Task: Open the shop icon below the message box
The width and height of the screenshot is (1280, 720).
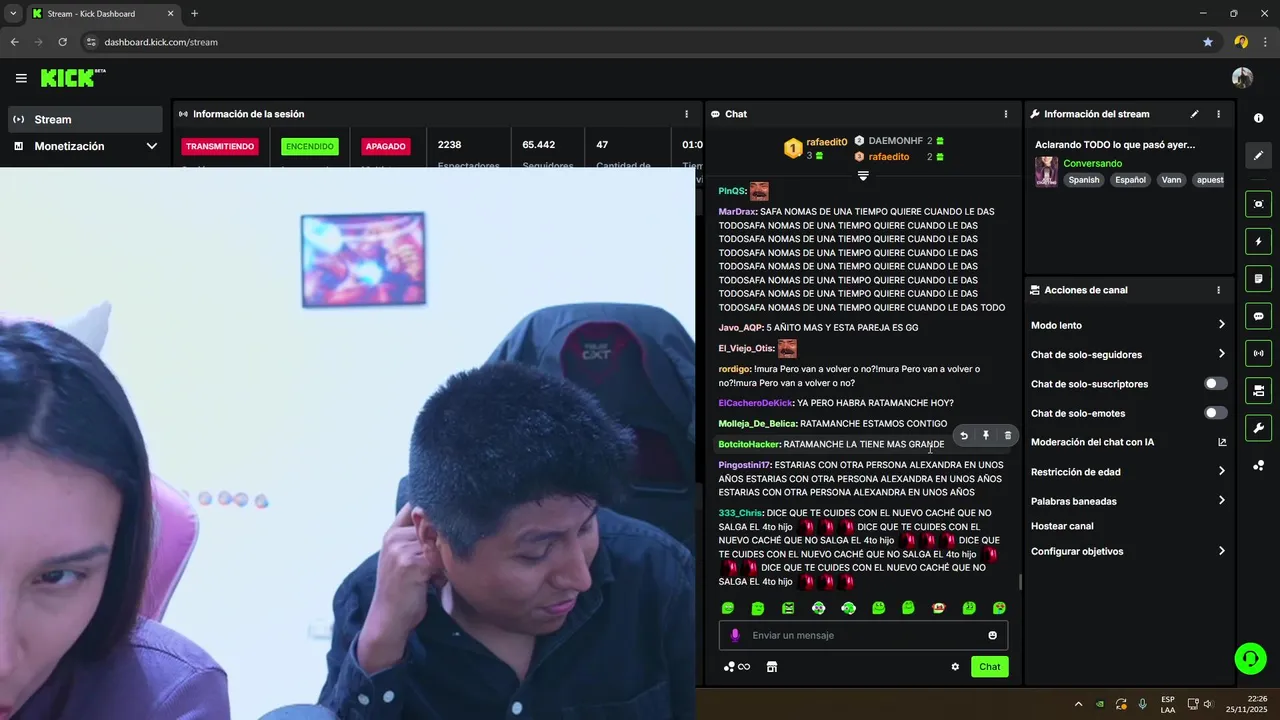Action: [x=772, y=667]
